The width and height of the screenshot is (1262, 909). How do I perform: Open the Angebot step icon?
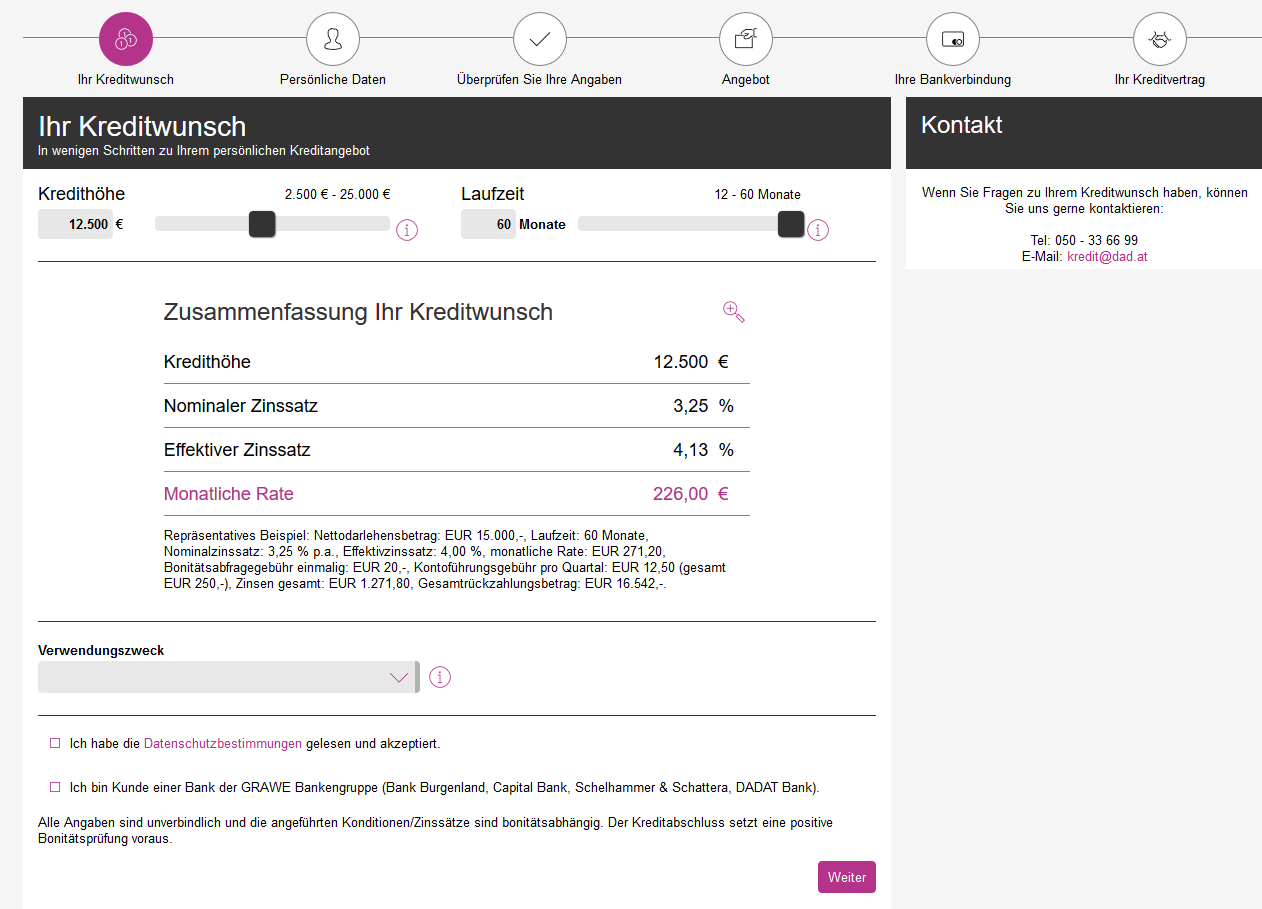[x=746, y=39]
